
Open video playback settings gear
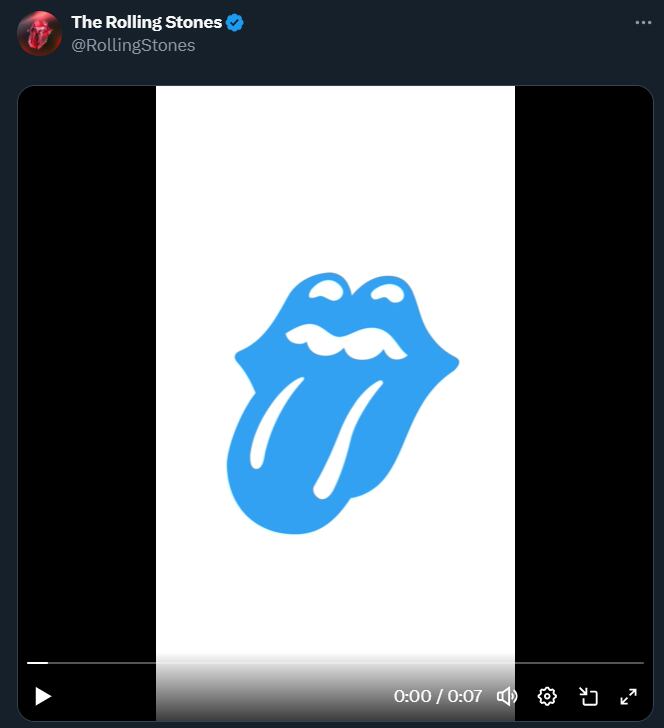coord(547,696)
